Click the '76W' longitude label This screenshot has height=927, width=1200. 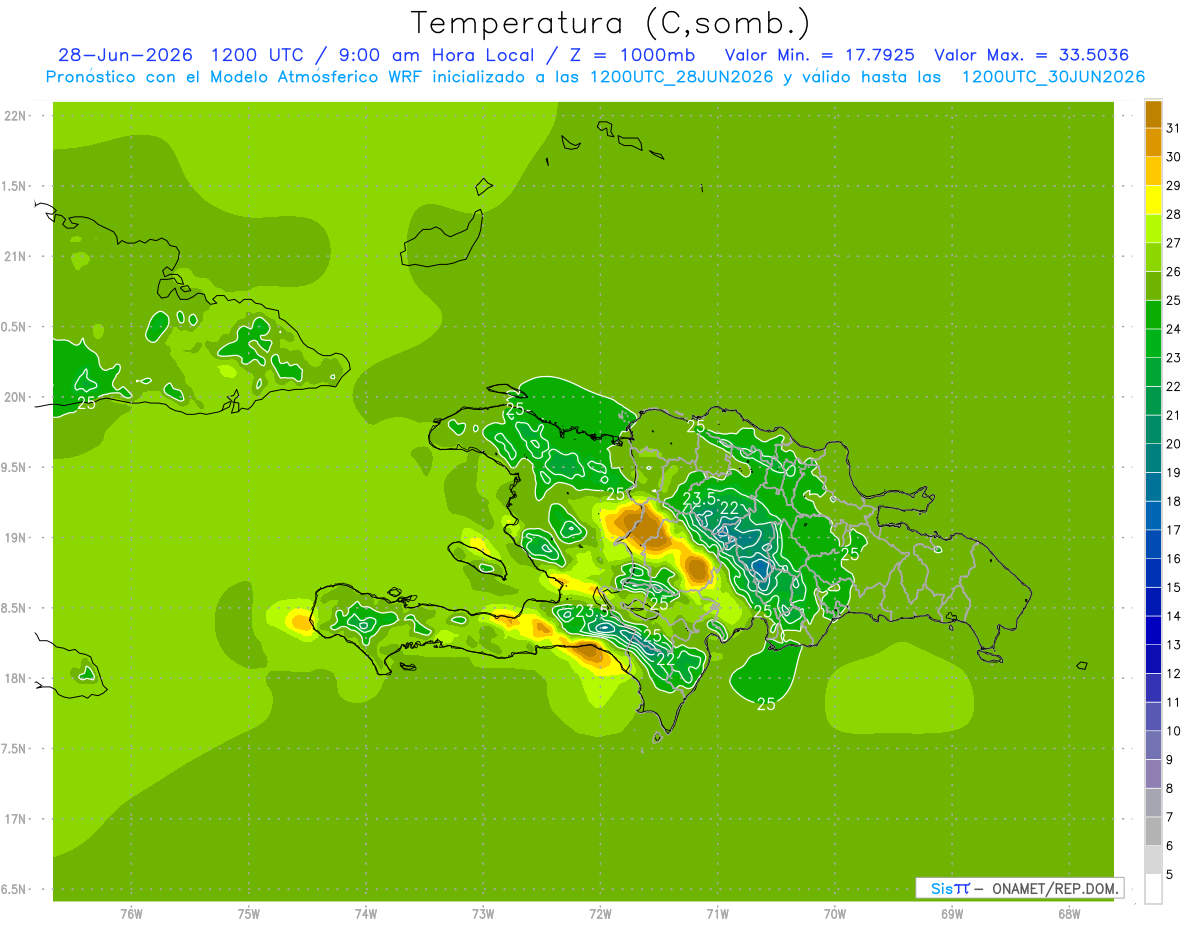[x=131, y=914]
